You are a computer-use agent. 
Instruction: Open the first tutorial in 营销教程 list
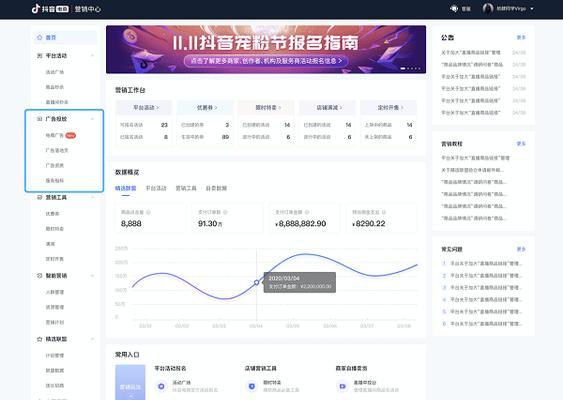point(475,158)
